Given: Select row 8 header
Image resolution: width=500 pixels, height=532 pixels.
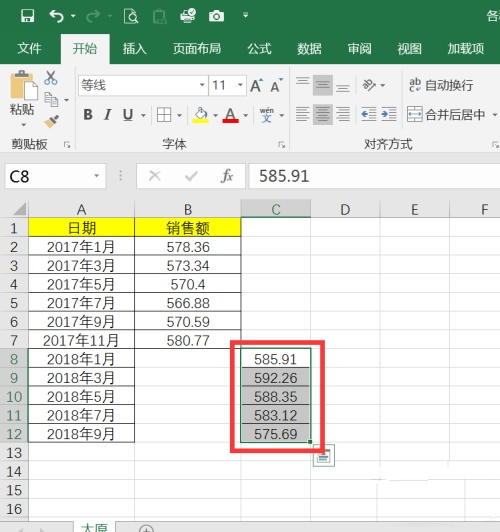Looking at the screenshot, I should point(14,359).
